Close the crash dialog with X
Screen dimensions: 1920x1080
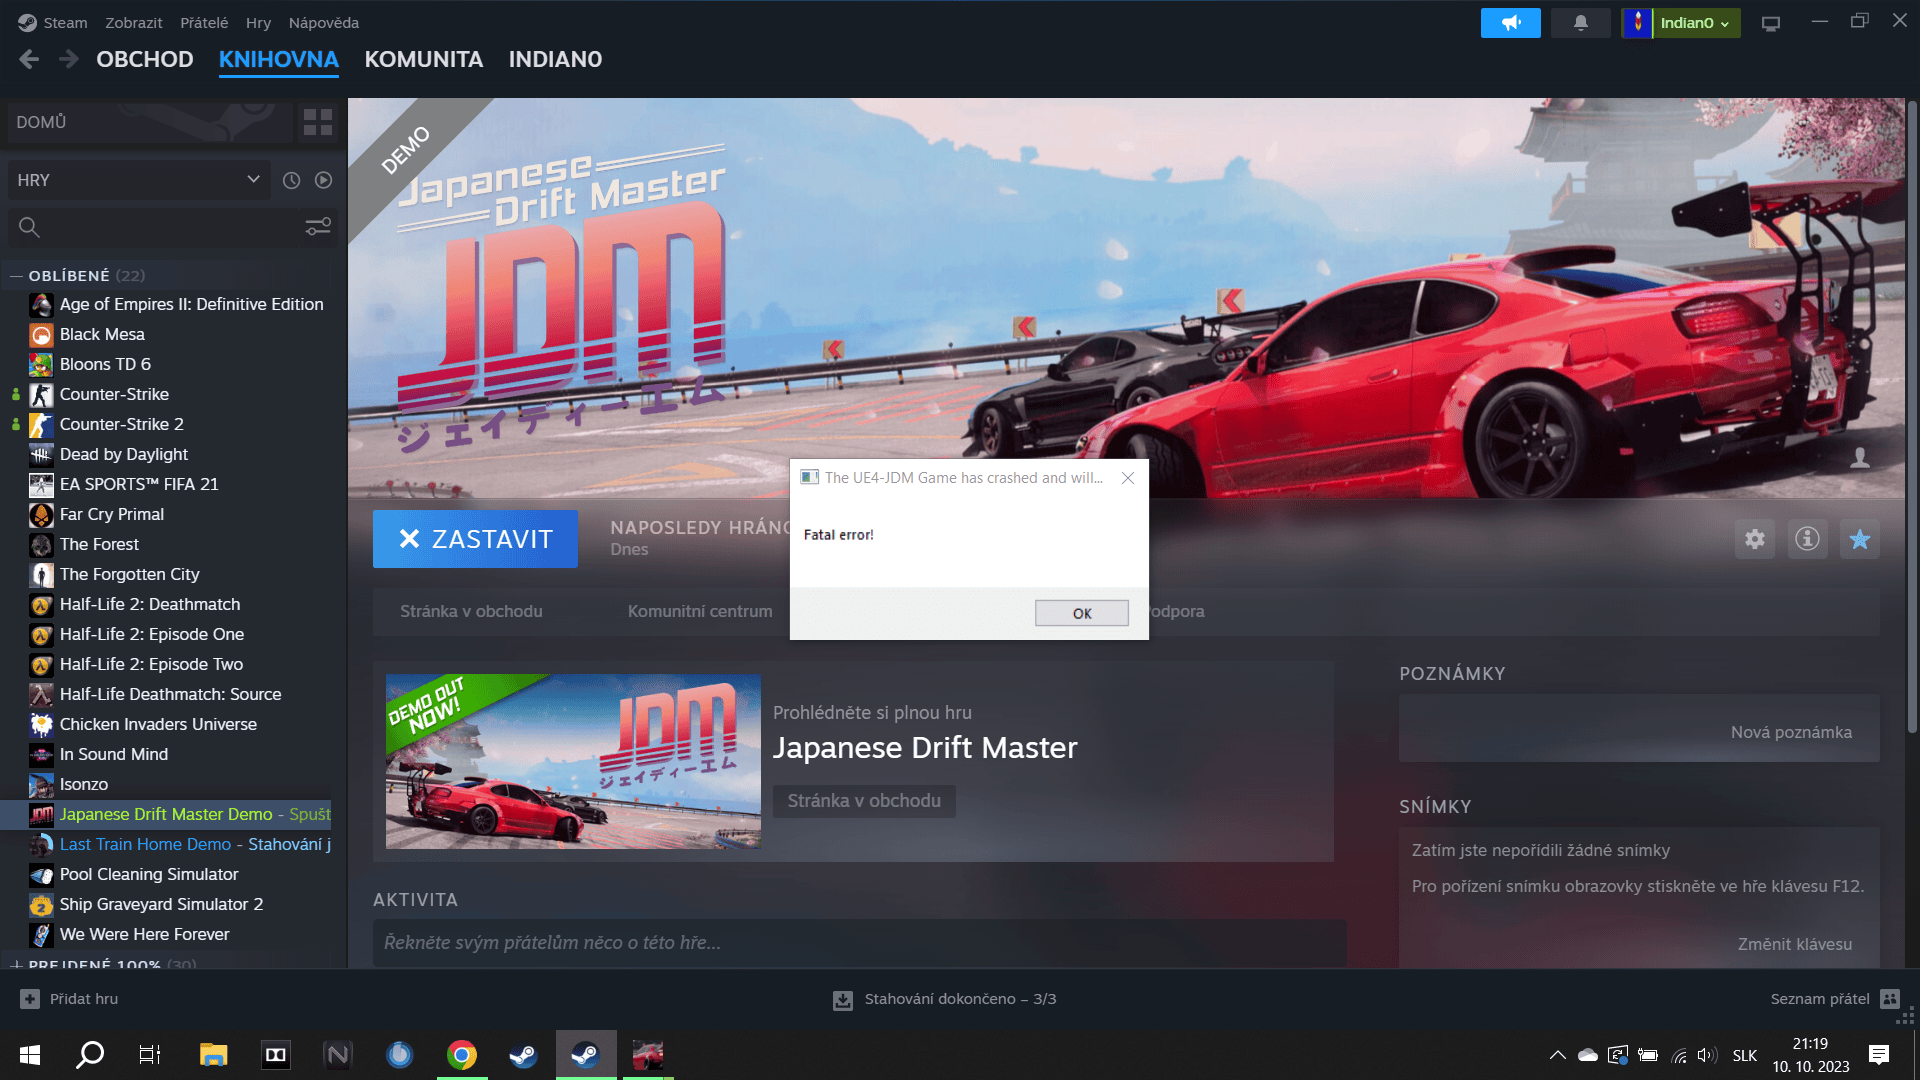point(1128,478)
